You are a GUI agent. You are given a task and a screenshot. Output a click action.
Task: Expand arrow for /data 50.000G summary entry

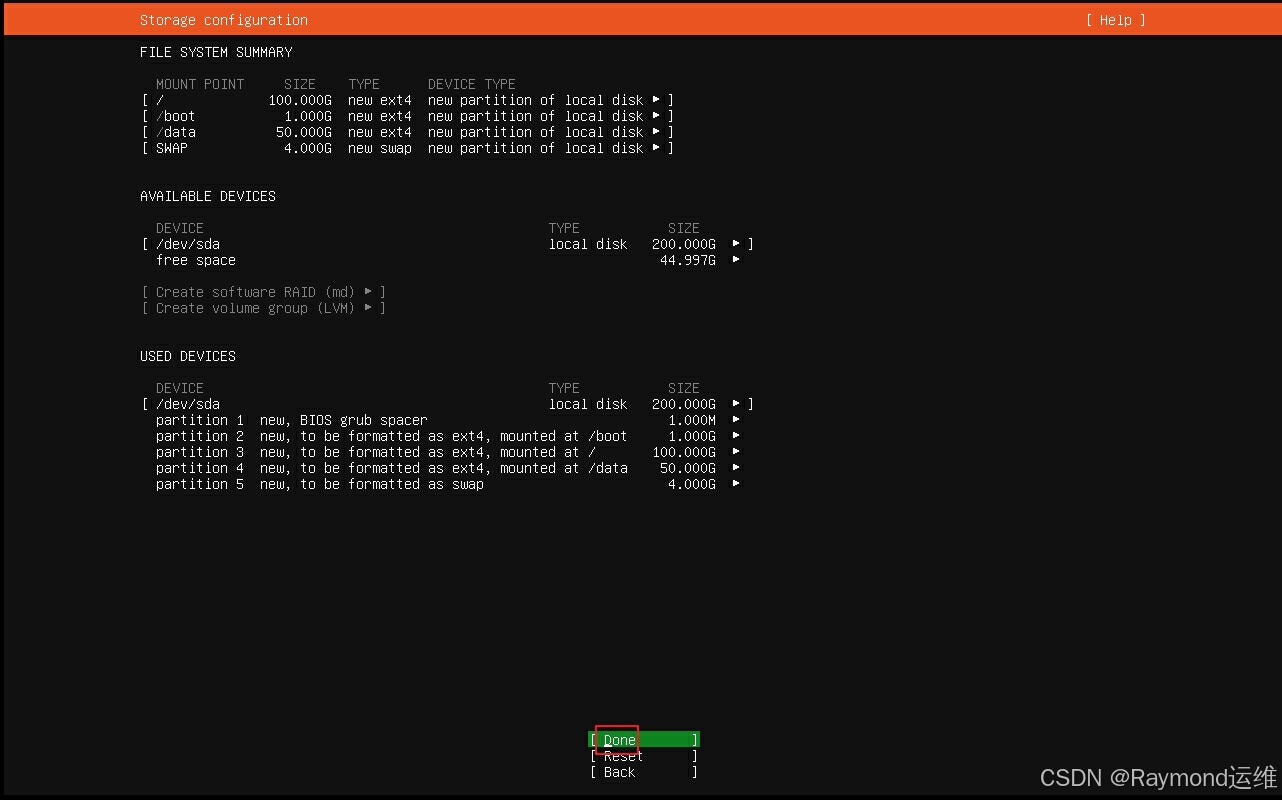(656, 132)
